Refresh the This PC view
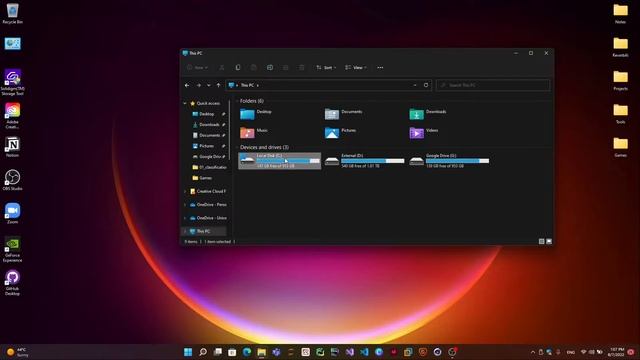Image resolution: width=640 pixels, height=360 pixels. [426, 85]
